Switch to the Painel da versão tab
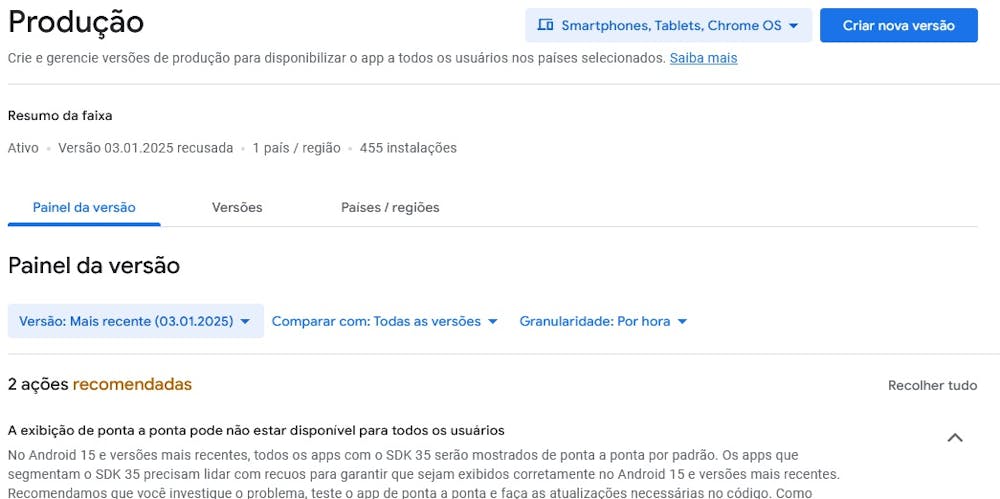The height and width of the screenshot is (499, 1000). pyautogui.click(x=84, y=207)
